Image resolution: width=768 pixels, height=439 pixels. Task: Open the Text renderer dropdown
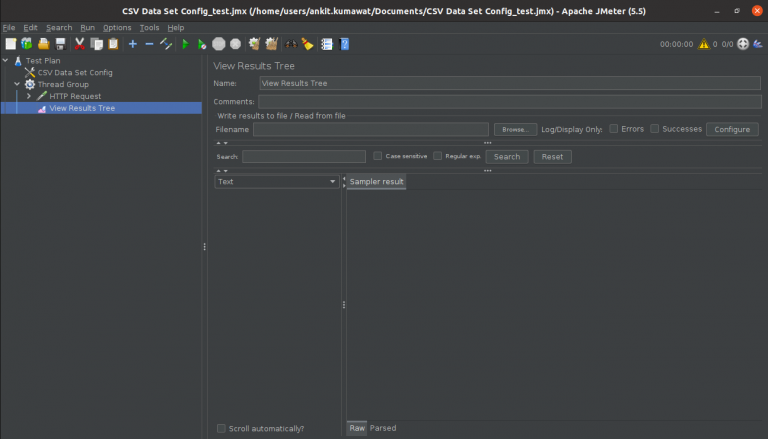[x=277, y=182]
